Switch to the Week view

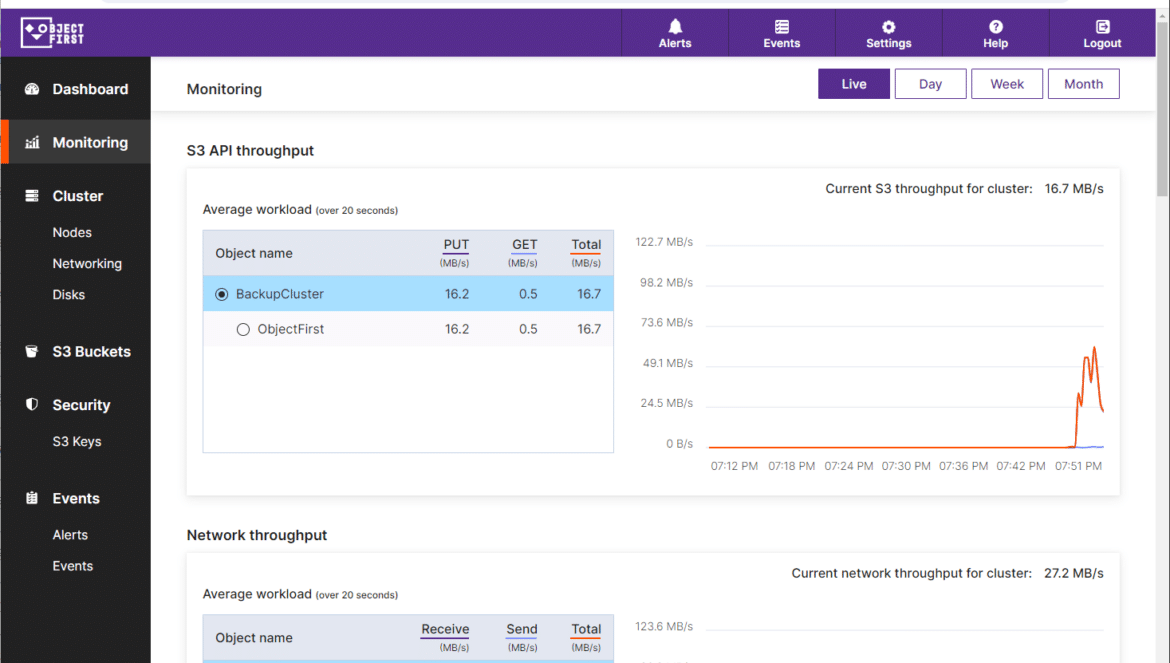click(x=1007, y=84)
